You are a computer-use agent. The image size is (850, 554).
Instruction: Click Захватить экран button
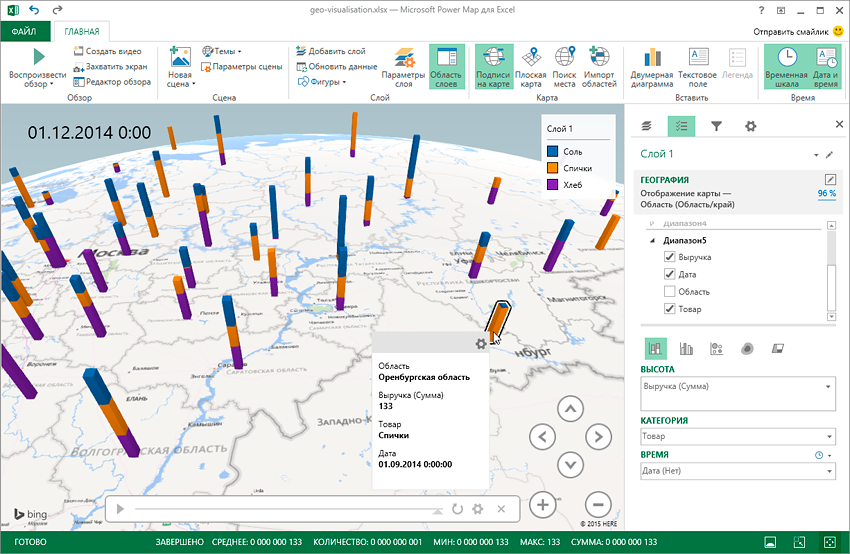pos(111,67)
